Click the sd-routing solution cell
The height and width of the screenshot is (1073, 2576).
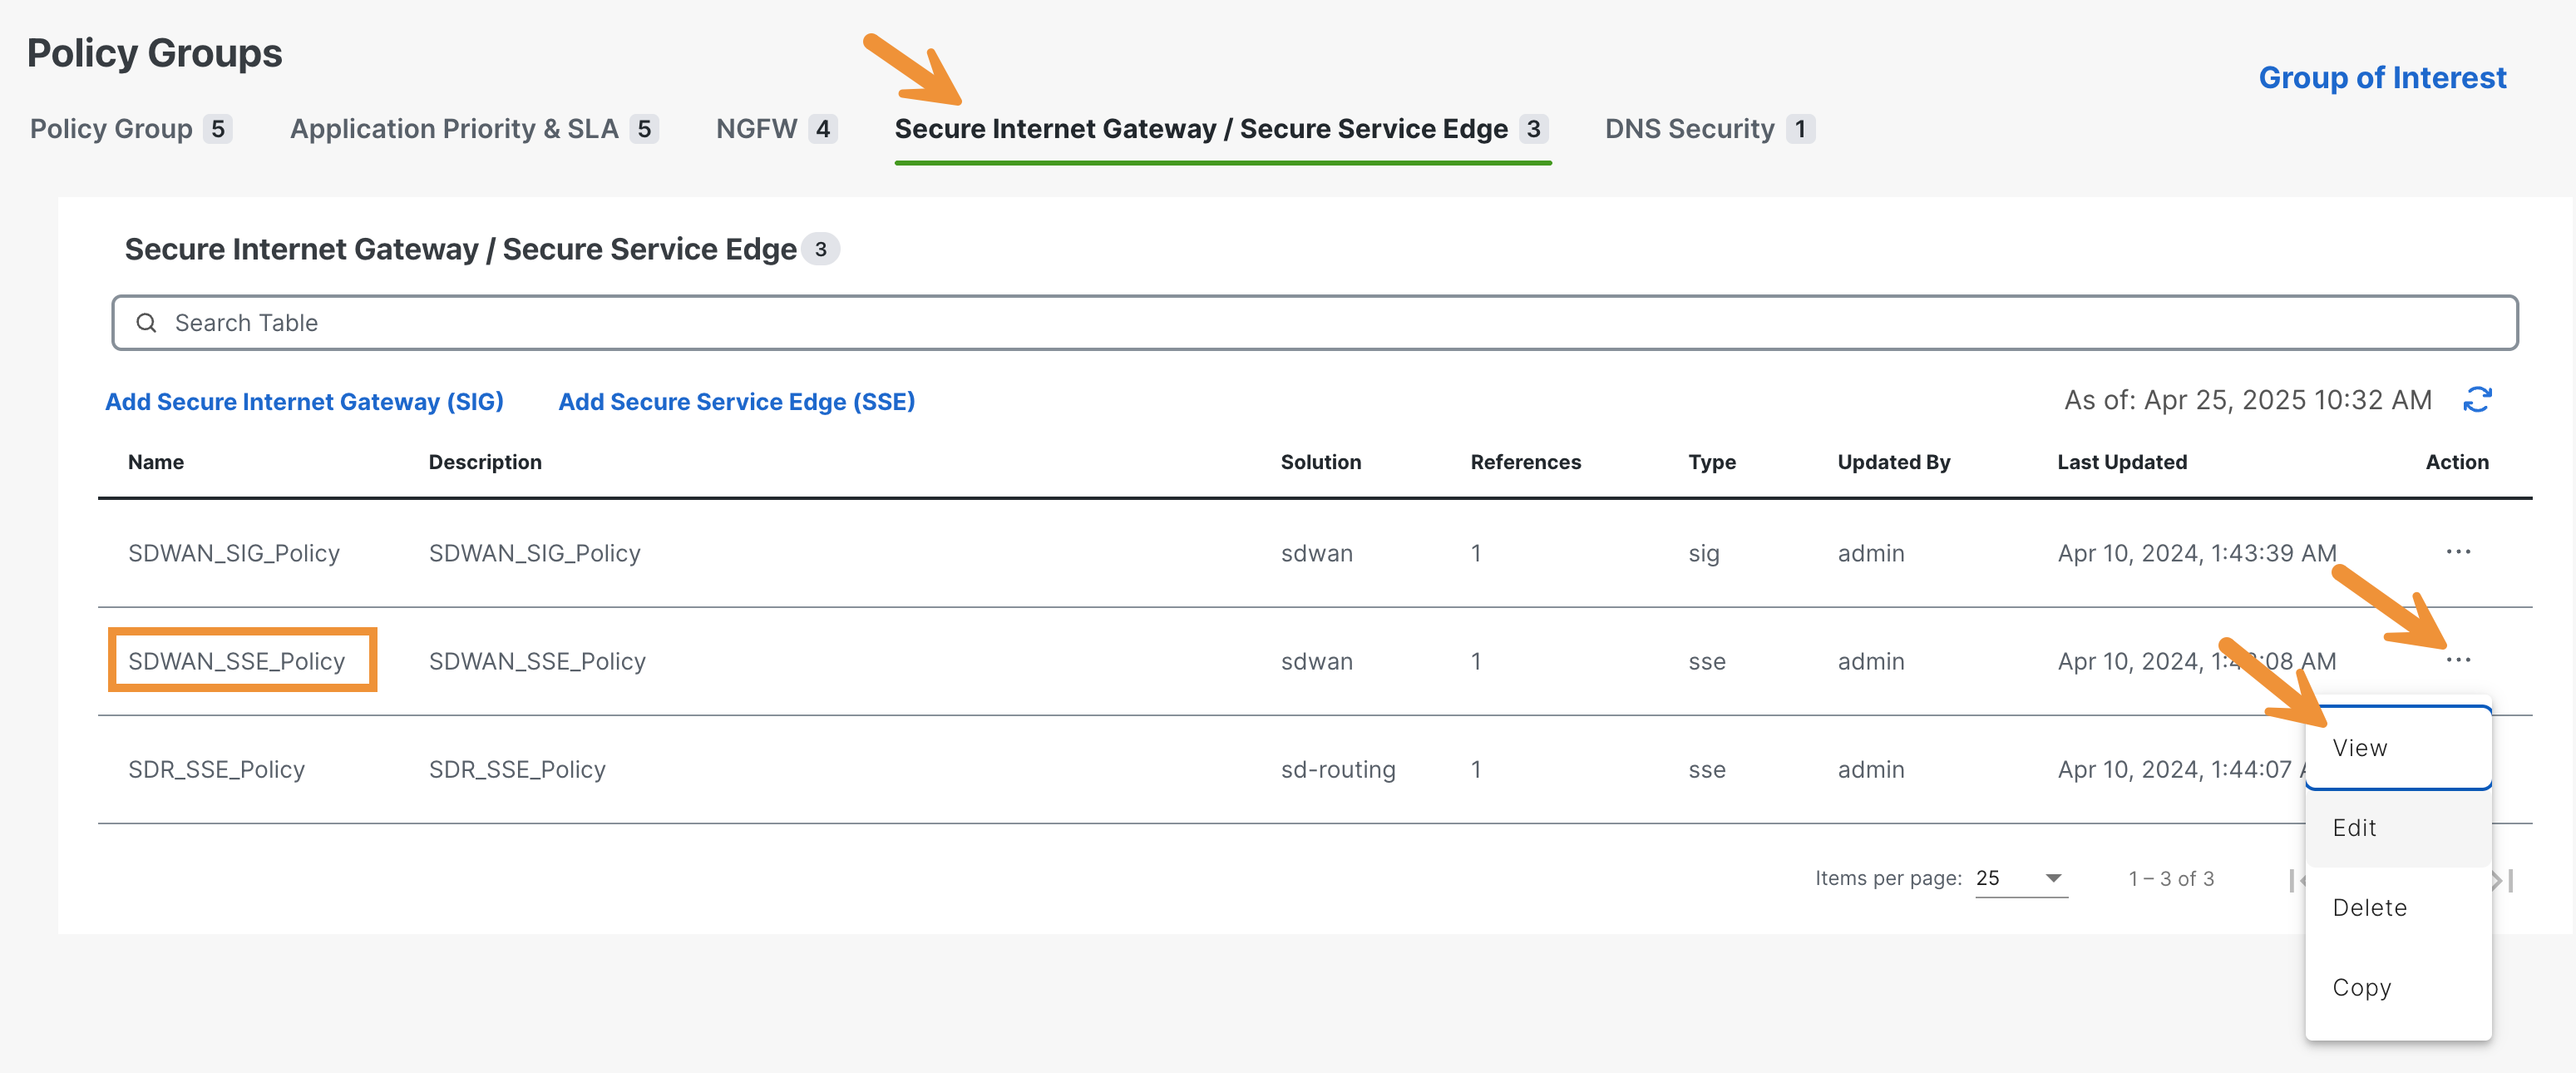tap(1338, 769)
